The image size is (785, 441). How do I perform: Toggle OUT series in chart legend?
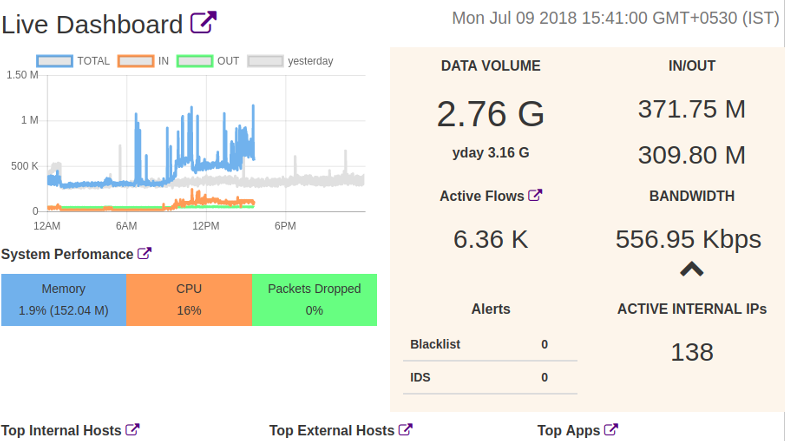pyautogui.click(x=194, y=61)
